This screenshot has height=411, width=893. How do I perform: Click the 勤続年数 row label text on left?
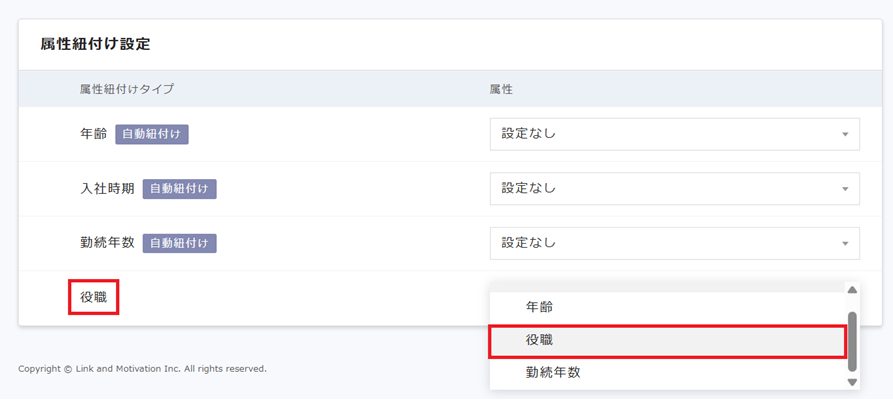click(x=107, y=242)
